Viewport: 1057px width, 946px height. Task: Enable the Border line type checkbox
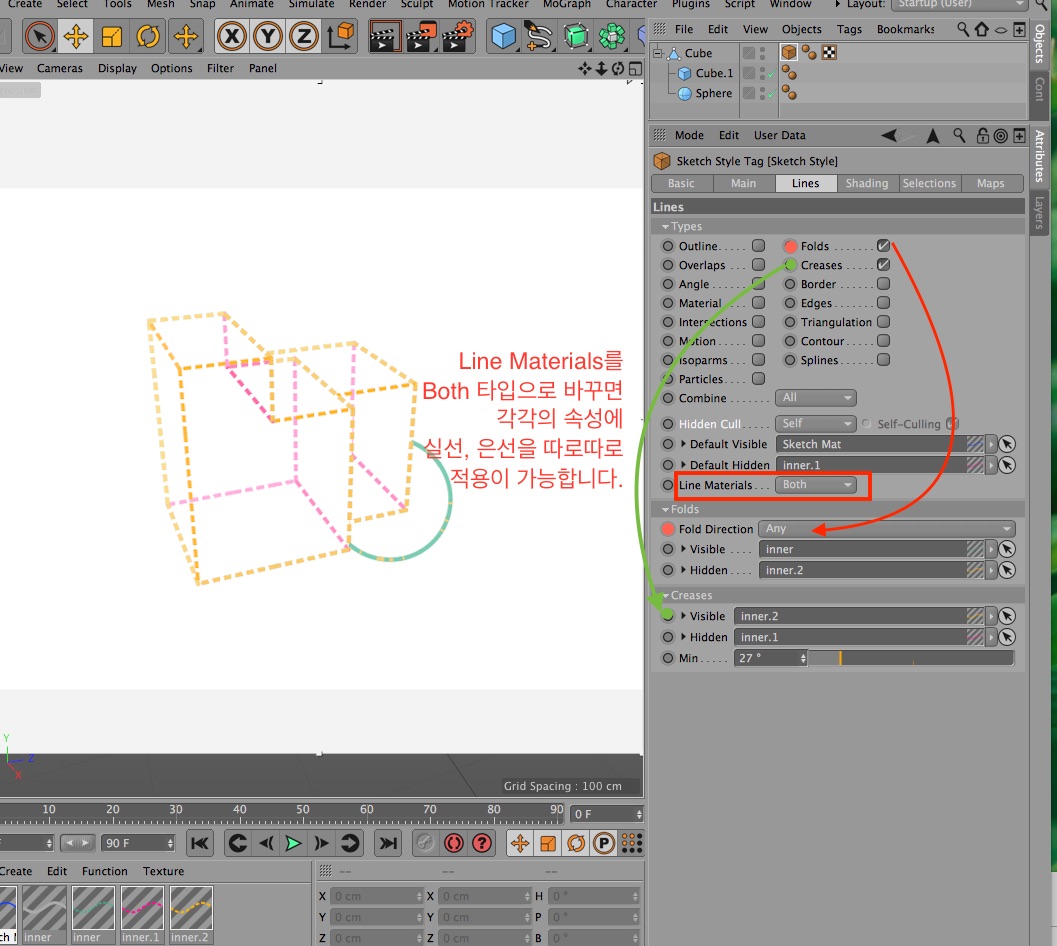[883, 284]
